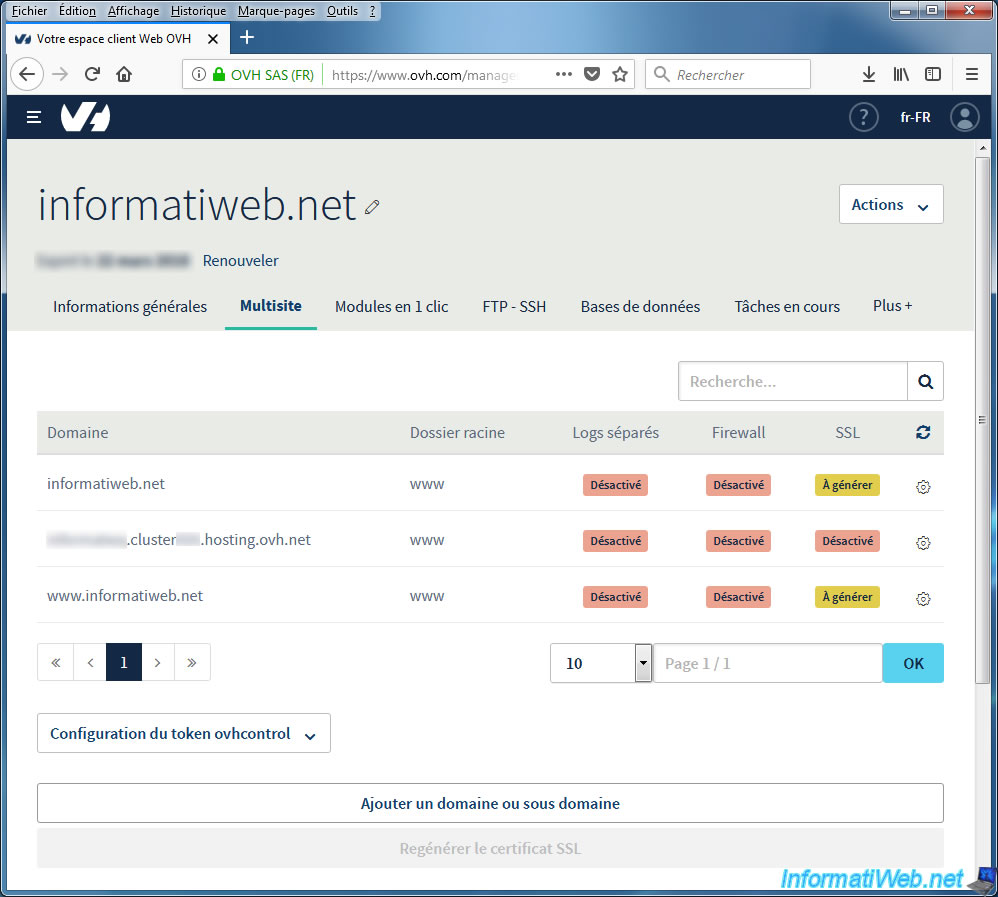Viewport: 998px width, 897px height.
Task: Open the user account avatar icon
Action: point(965,117)
